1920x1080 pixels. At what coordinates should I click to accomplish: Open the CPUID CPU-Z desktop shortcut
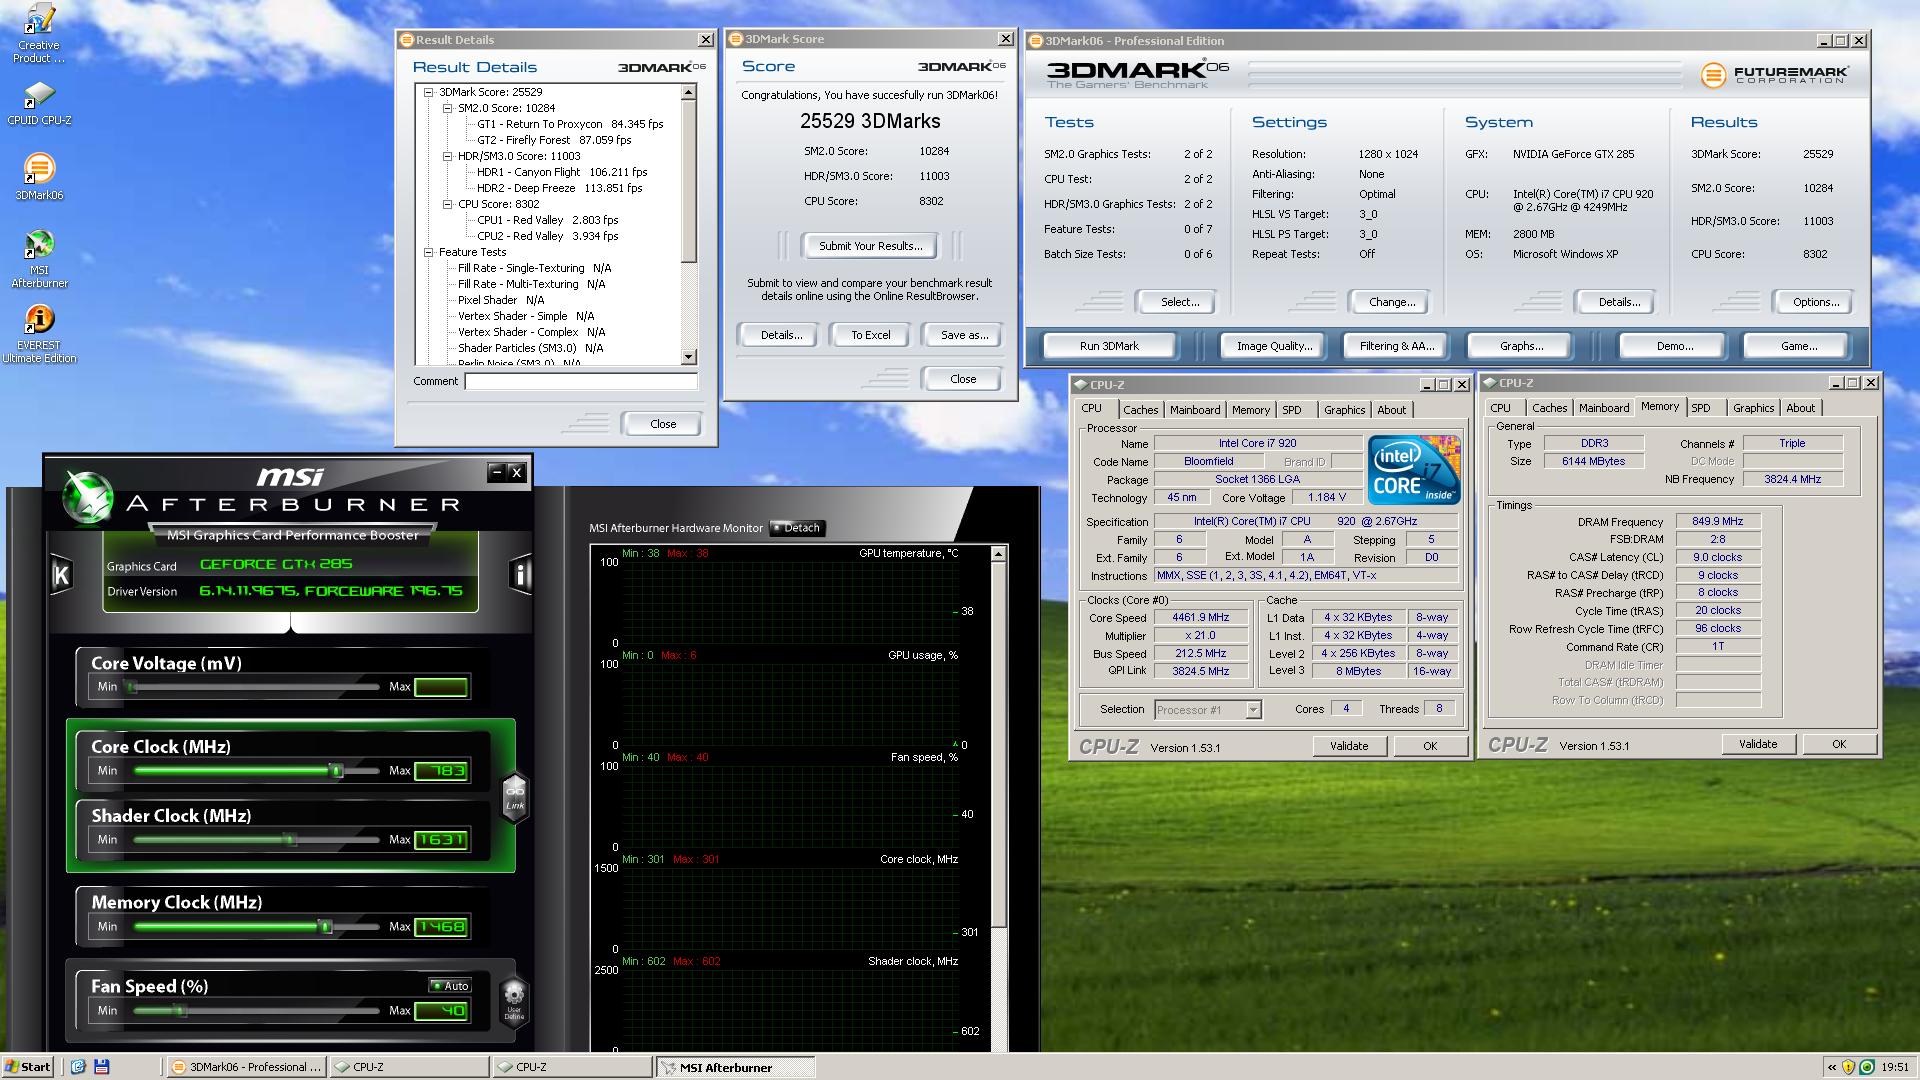(39, 96)
